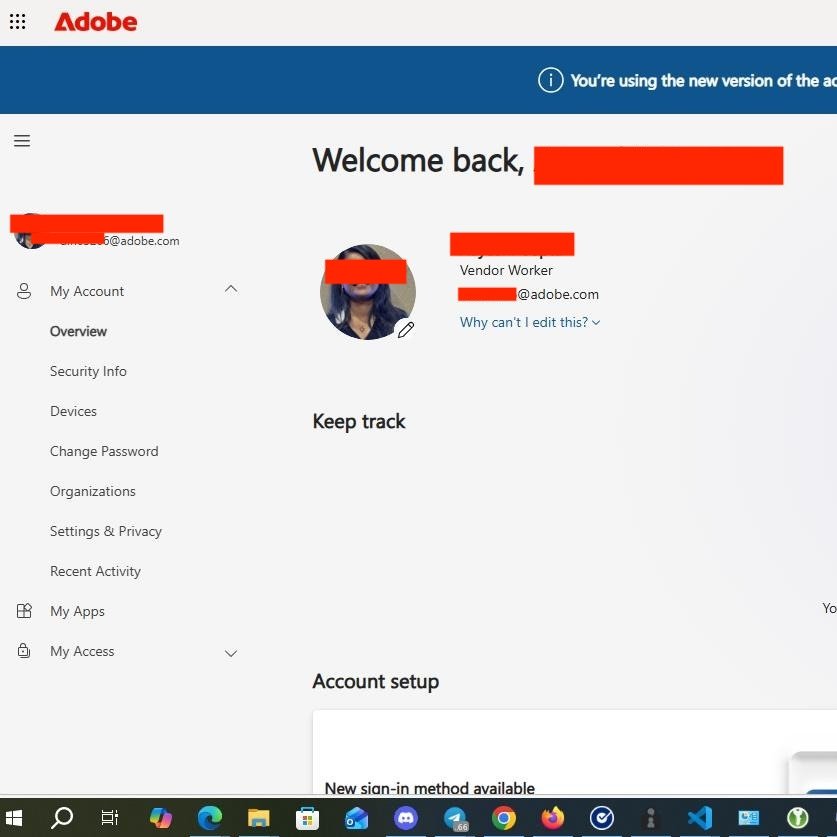Open Microsoft Edge from the taskbar
837x837 pixels.
point(209,818)
